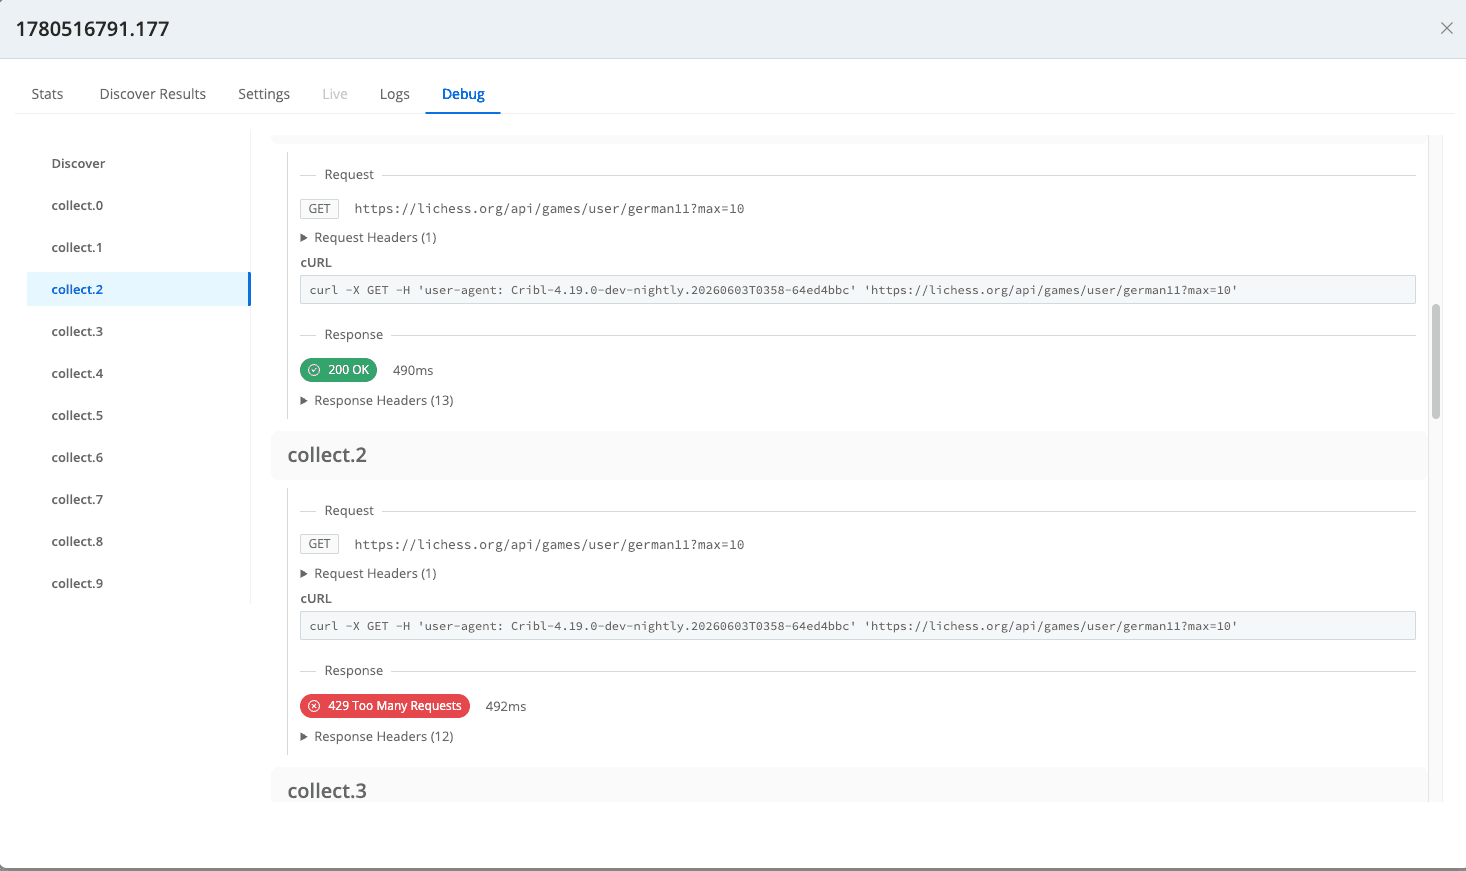Click the GET method tag above 200 OK
The height and width of the screenshot is (871, 1466).
[319, 209]
